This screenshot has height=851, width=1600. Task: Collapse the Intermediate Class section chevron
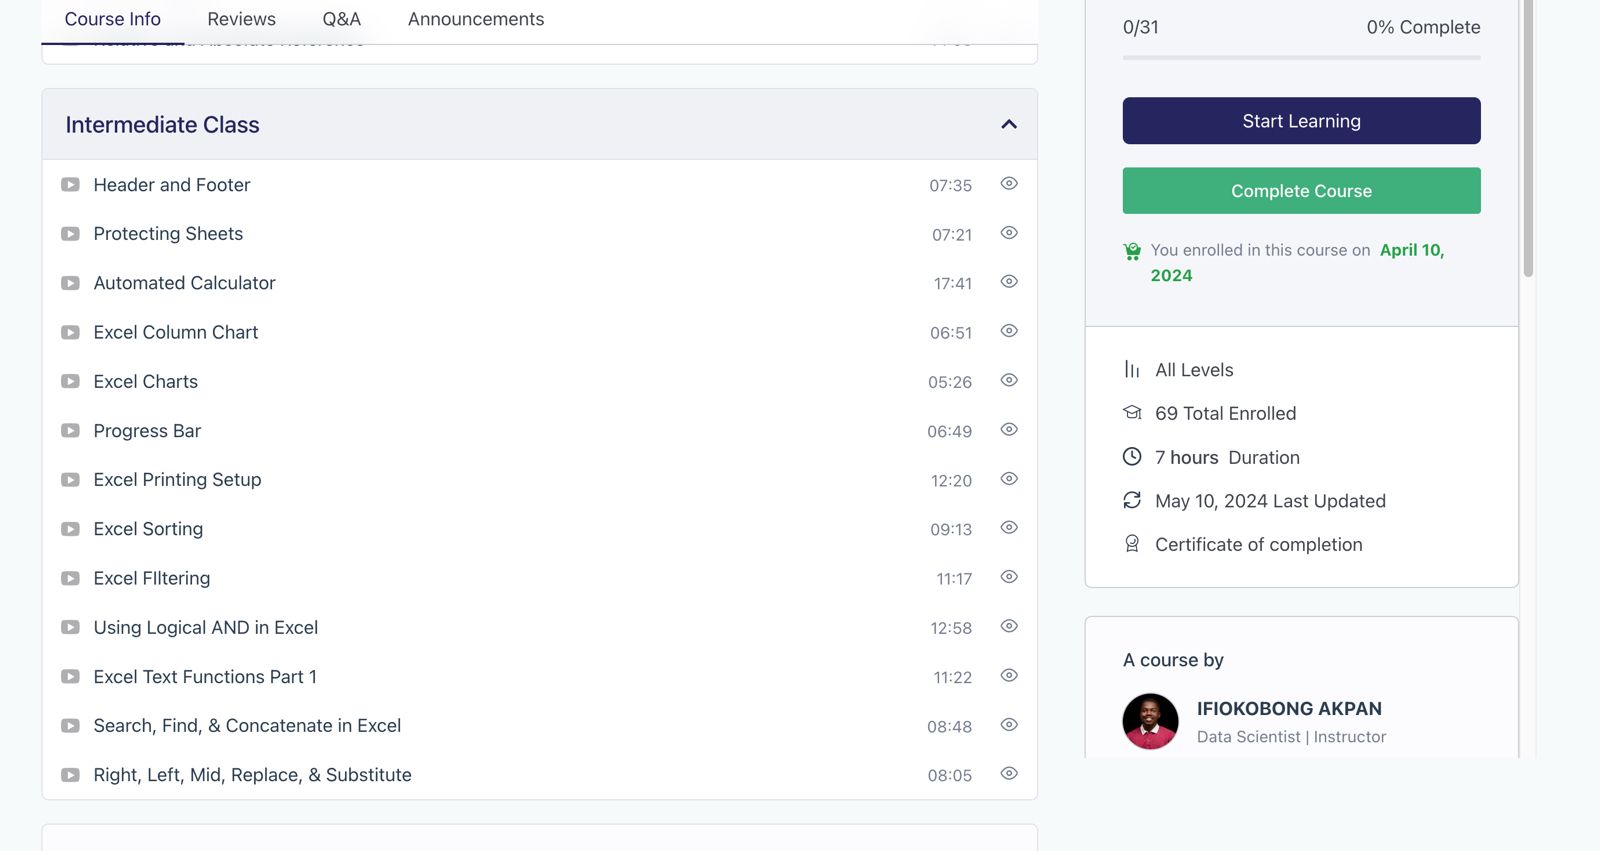1009,125
